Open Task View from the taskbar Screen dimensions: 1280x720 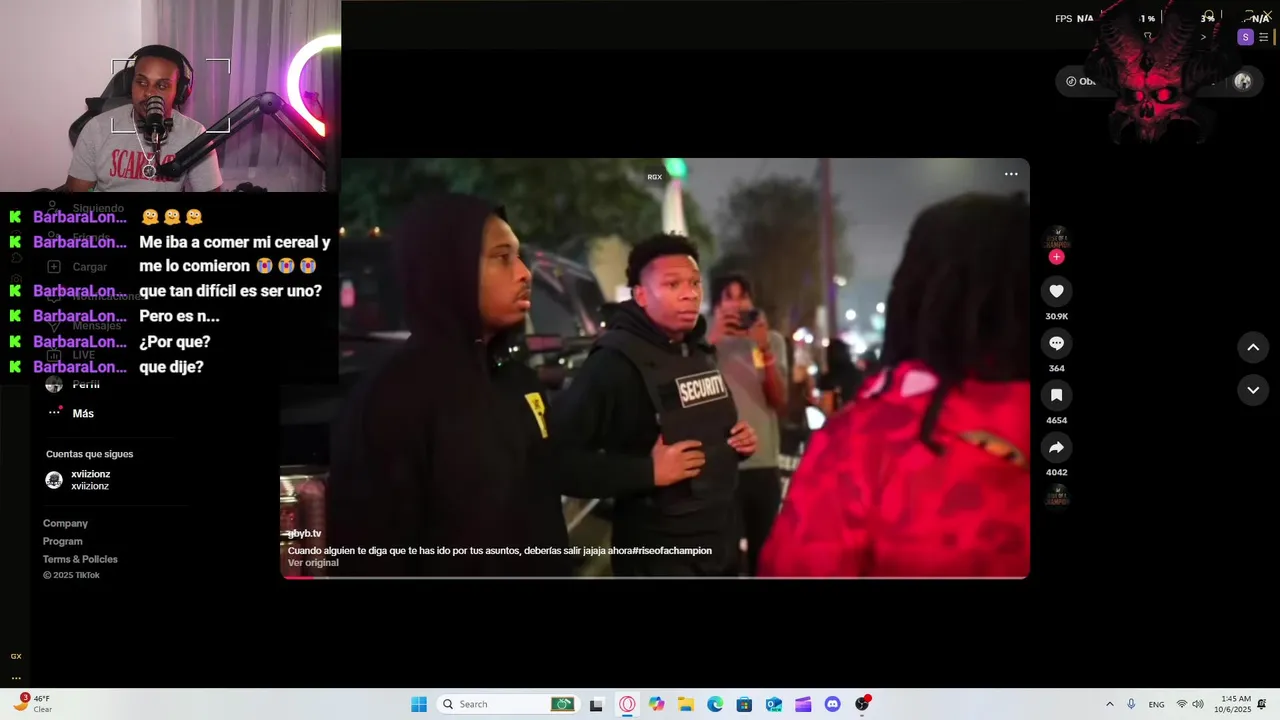point(597,704)
